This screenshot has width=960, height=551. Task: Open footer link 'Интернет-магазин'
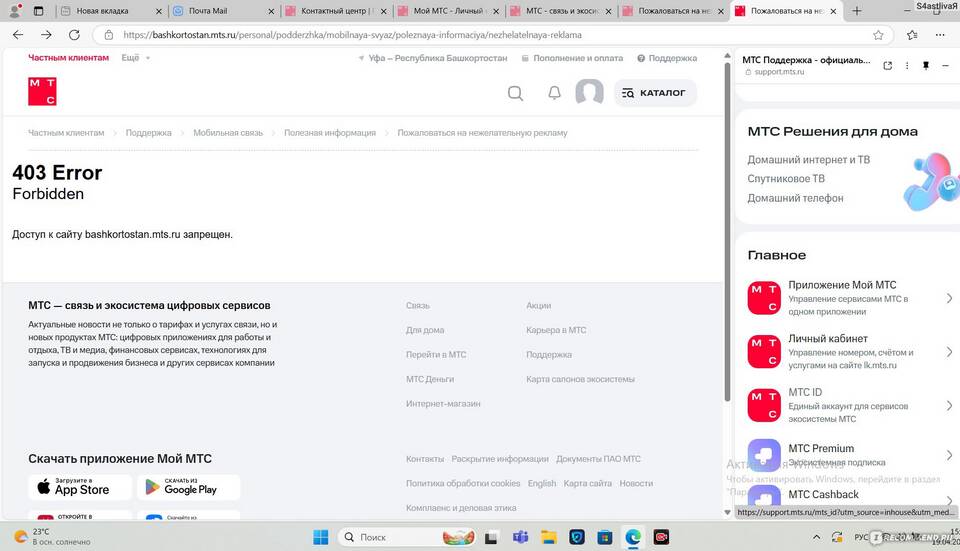point(443,404)
